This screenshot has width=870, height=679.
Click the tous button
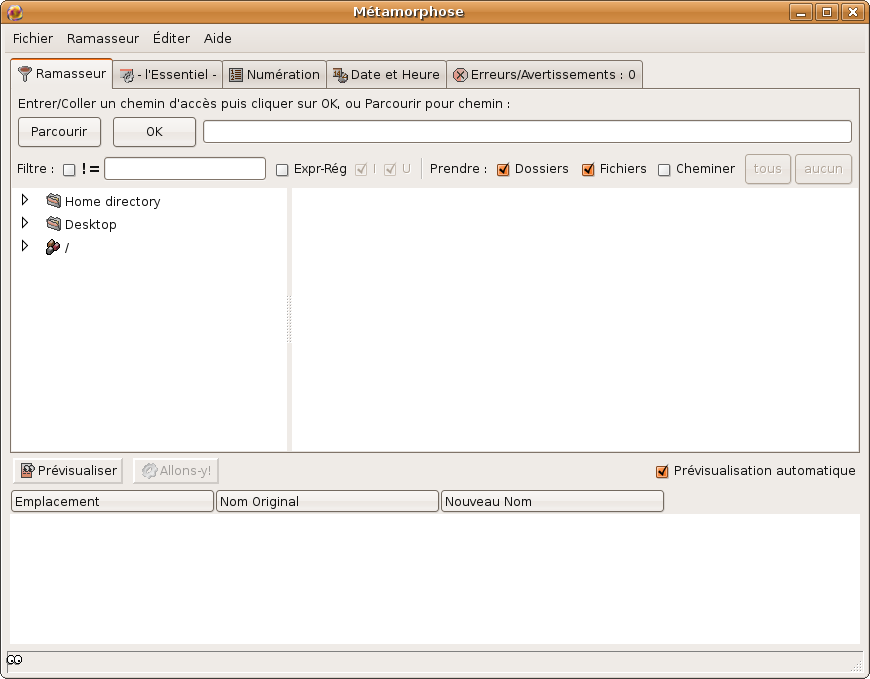767,169
